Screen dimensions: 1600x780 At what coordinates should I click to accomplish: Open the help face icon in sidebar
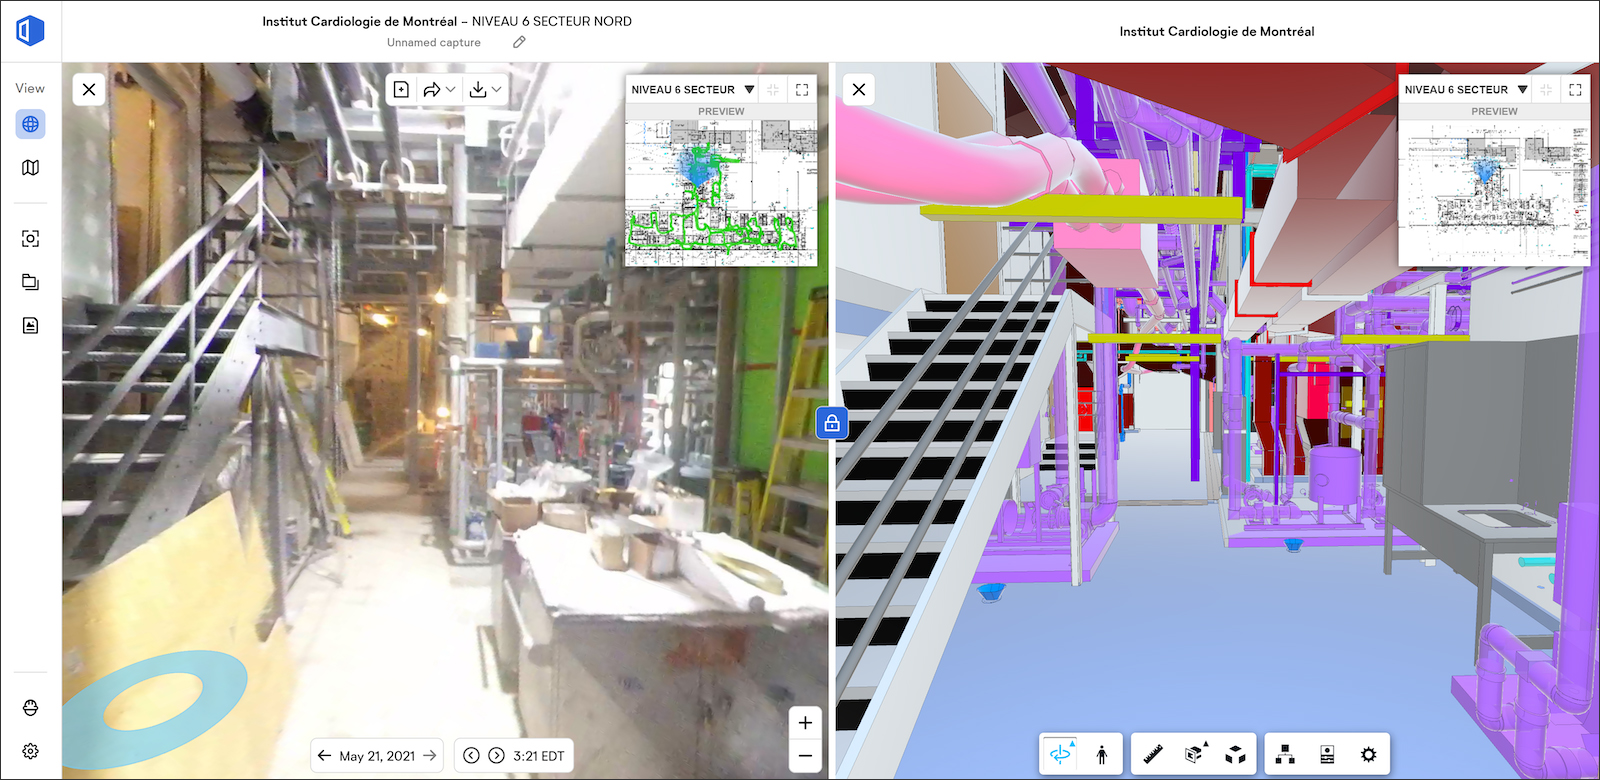tap(30, 708)
